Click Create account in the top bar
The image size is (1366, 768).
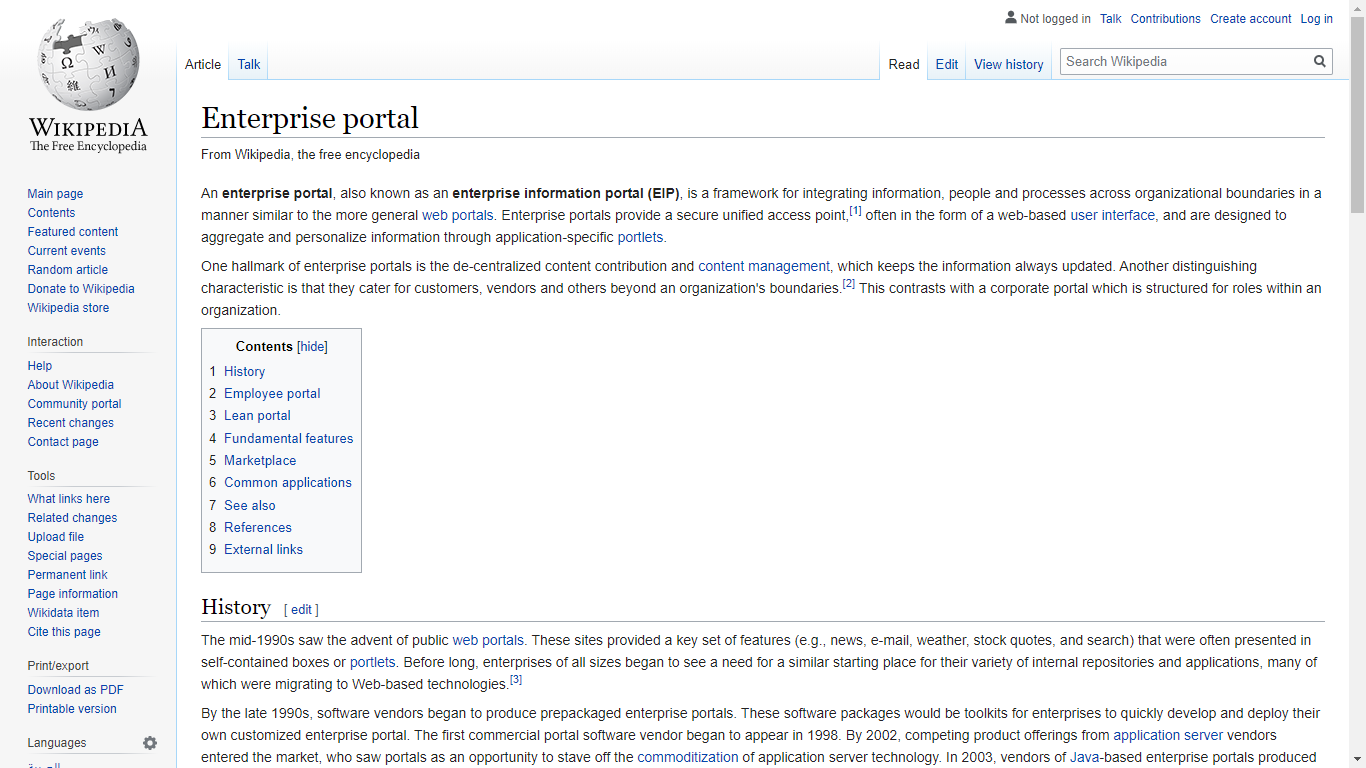tap(1250, 18)
